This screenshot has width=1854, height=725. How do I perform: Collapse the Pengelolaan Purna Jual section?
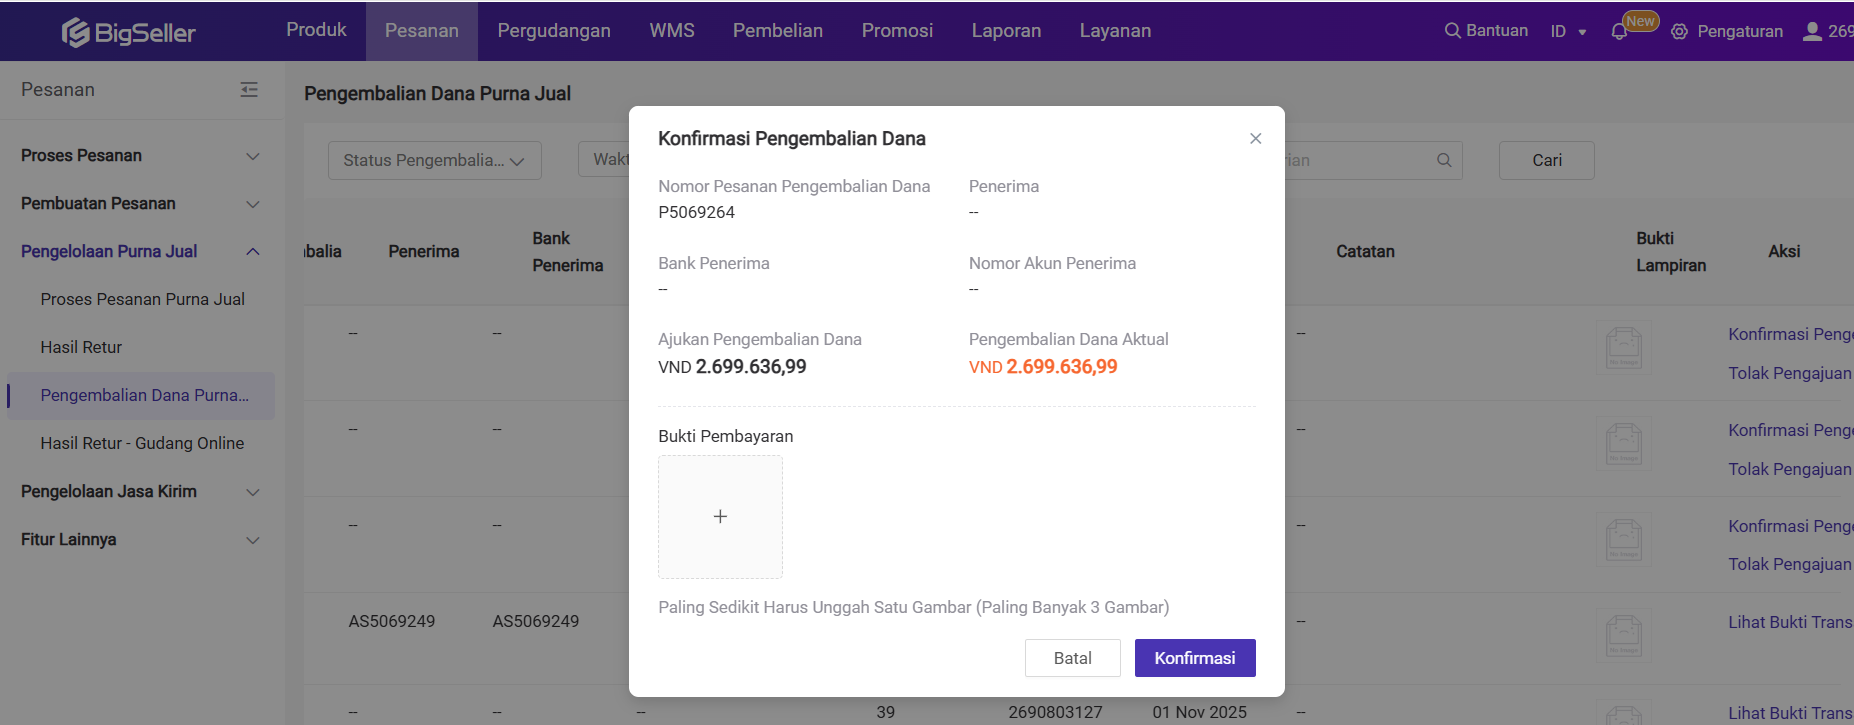coord(253,252)
